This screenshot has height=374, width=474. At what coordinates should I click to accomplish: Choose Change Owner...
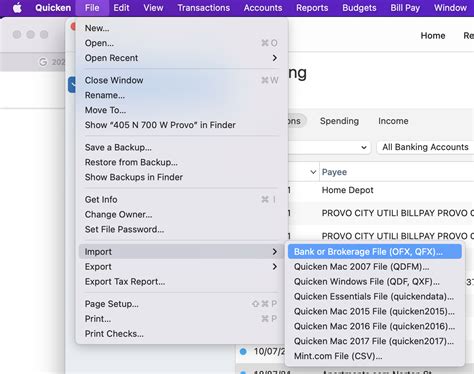pos(182,214)
